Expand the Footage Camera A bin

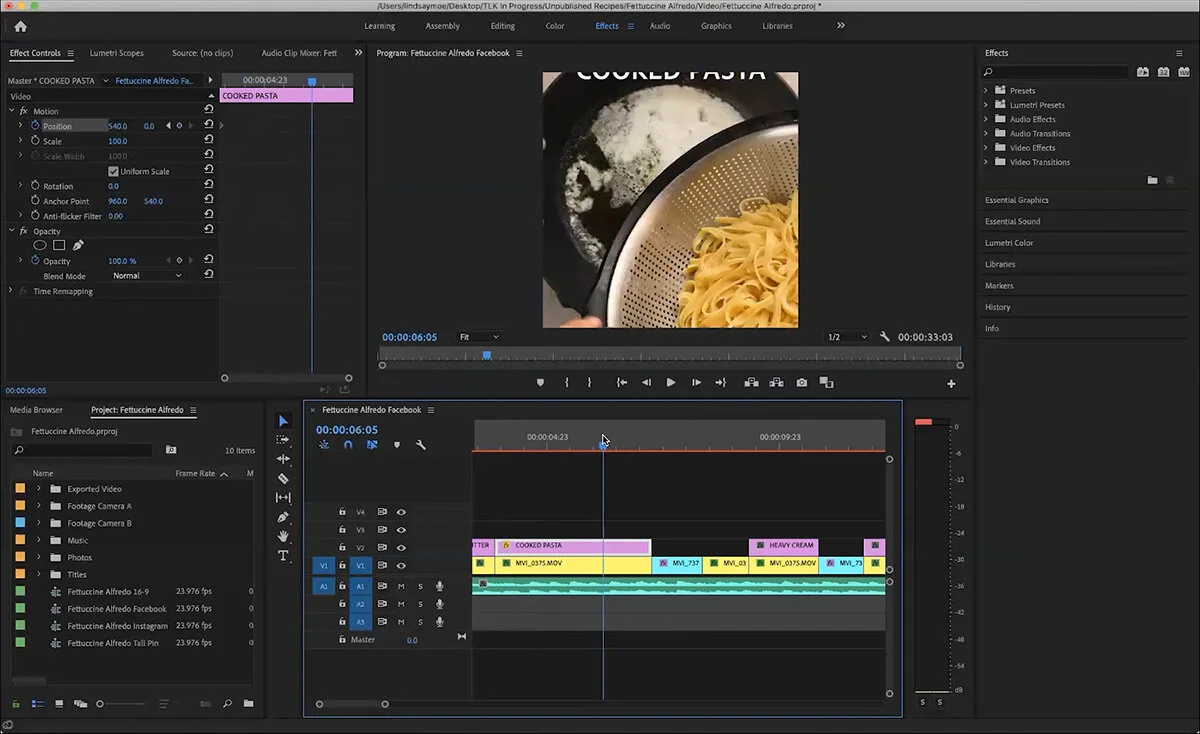coord(40,506)
